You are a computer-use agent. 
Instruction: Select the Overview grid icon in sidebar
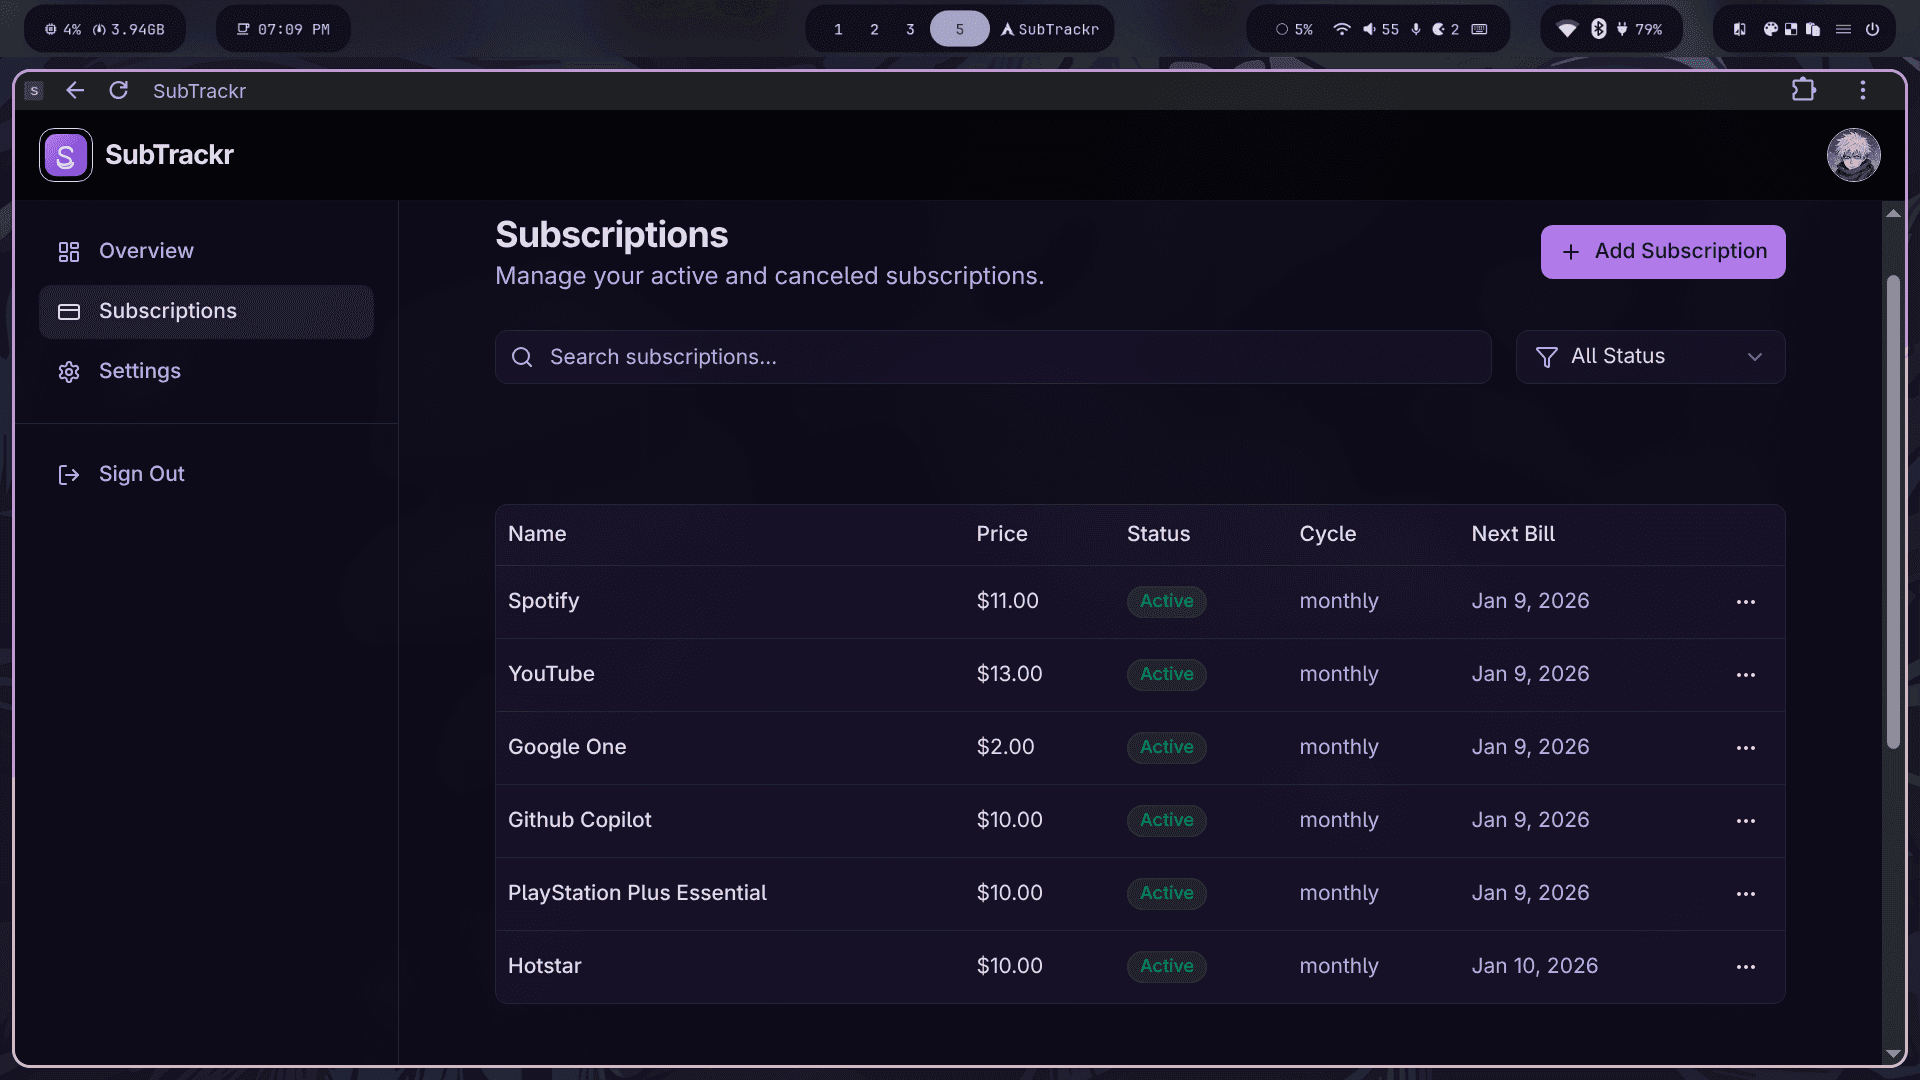(x=69, y=252)
